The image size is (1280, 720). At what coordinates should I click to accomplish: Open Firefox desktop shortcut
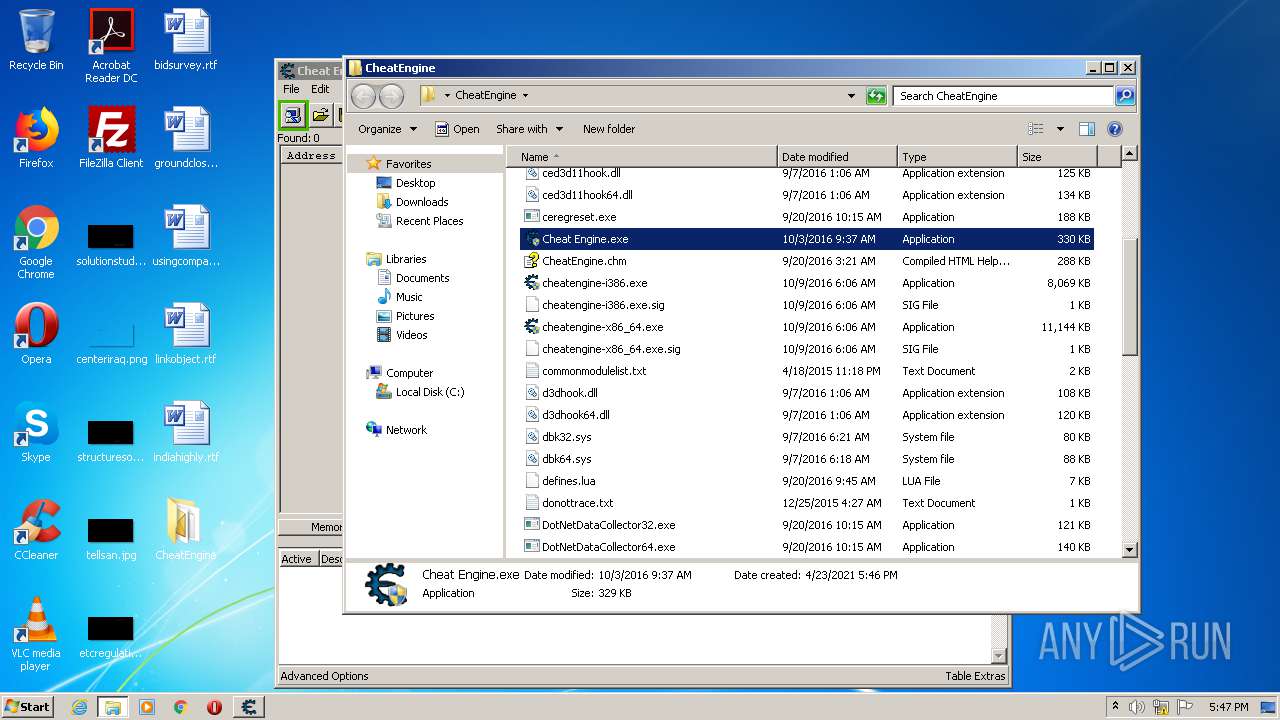[36, 138]
